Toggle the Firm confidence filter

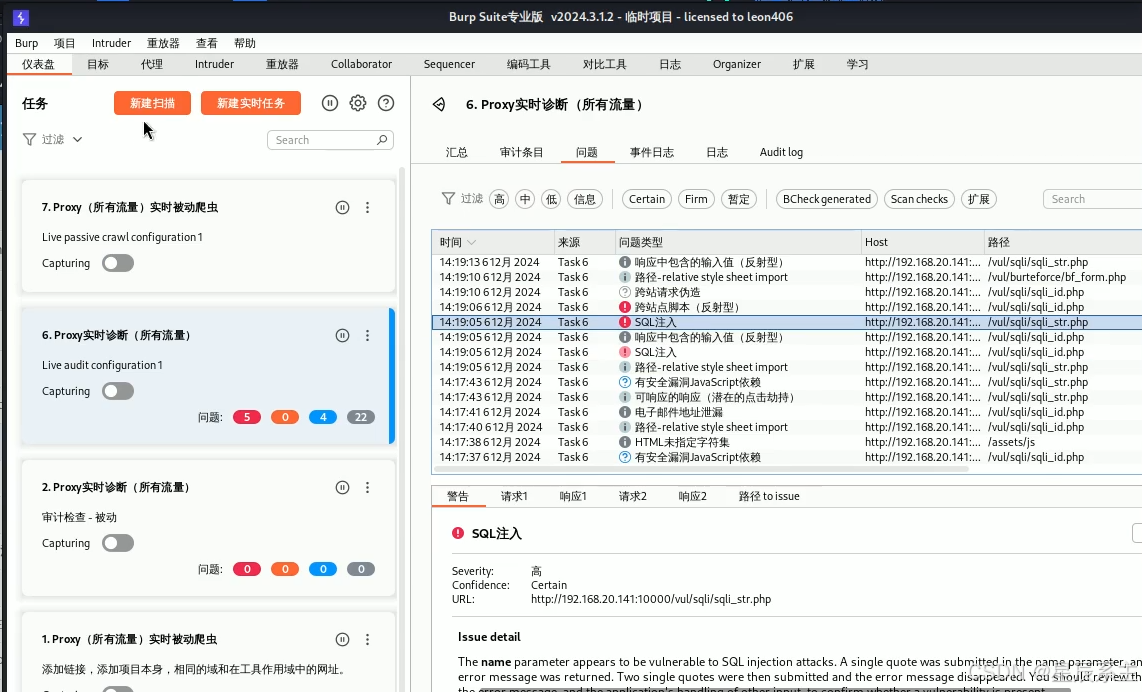click(x=696, y=199)
